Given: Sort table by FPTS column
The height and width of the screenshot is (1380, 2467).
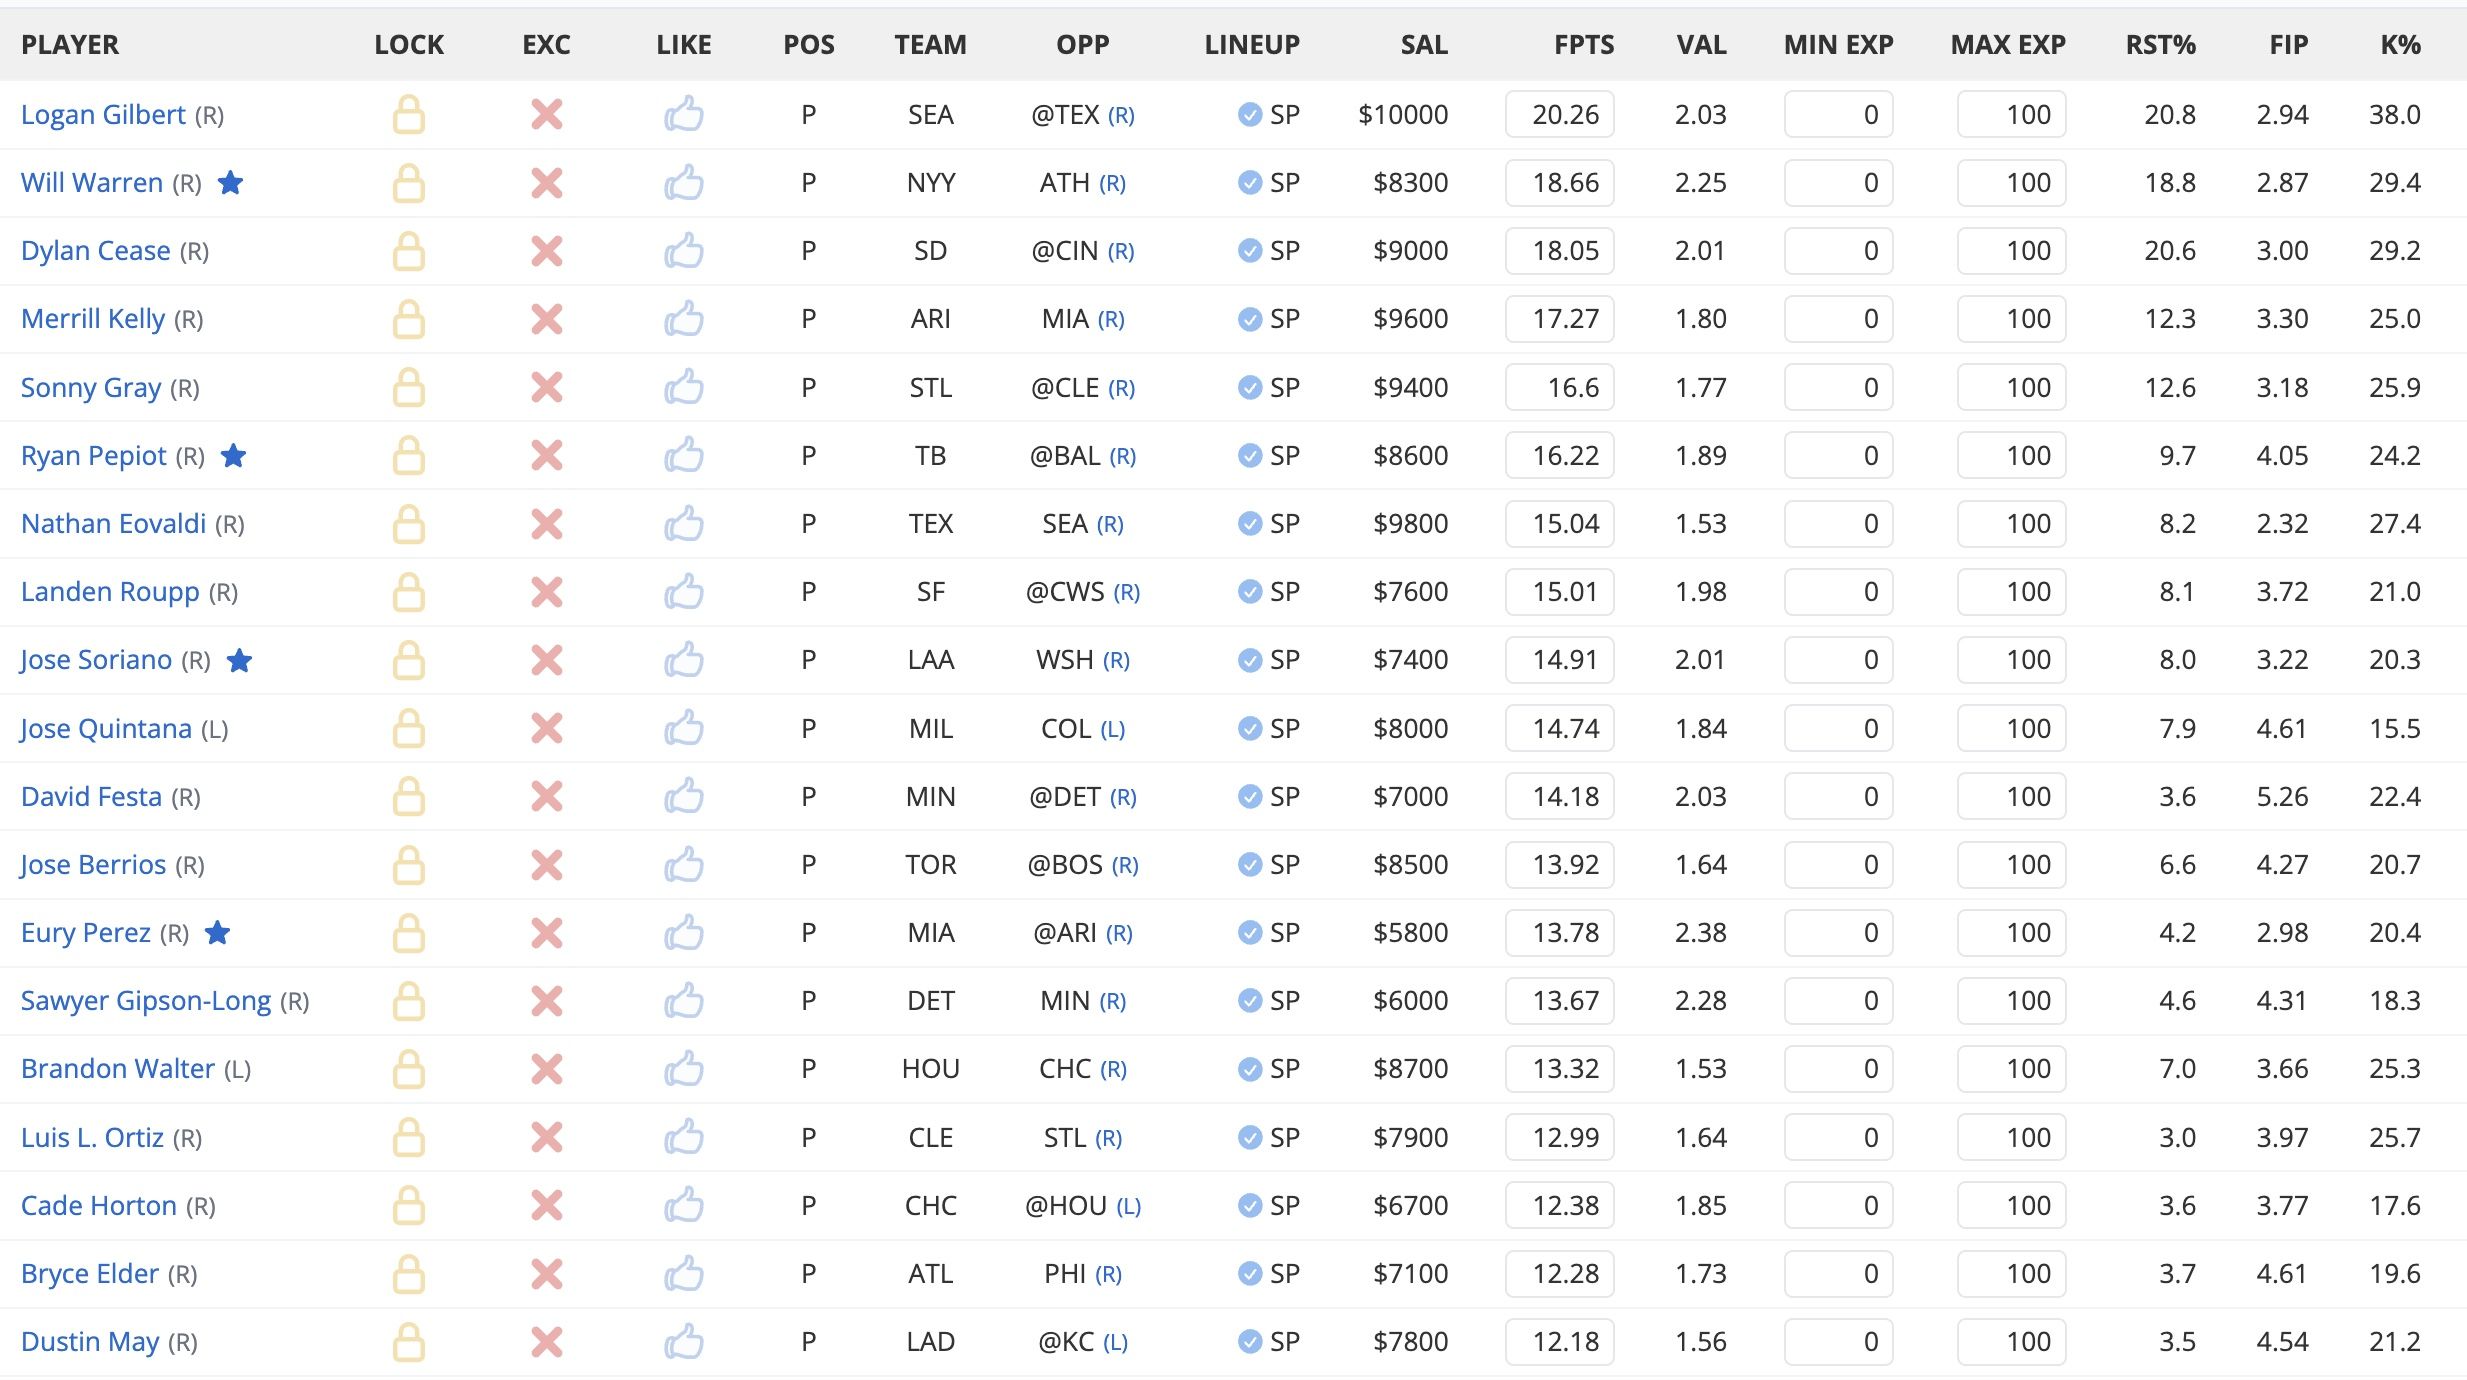Looking at the screenshot, I should tap(1584, 45).
